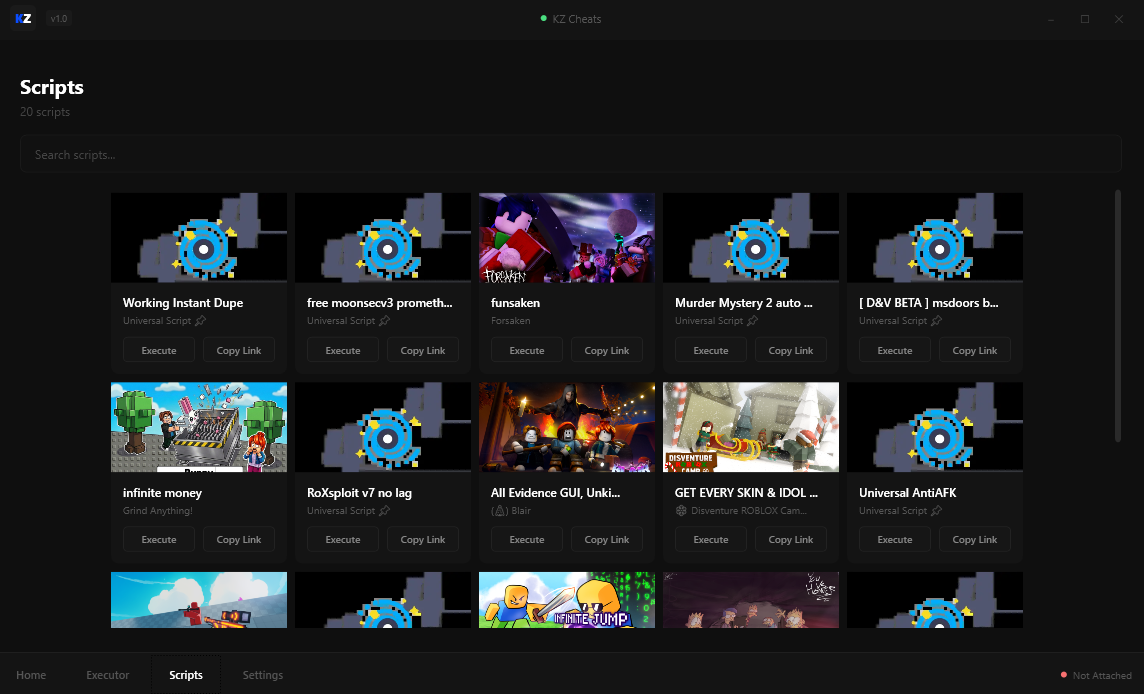The width and height of the screenshot is (1144, 694).
Task: Execute the Murder Mystery 2 auto script
Action: click(711, 350)
